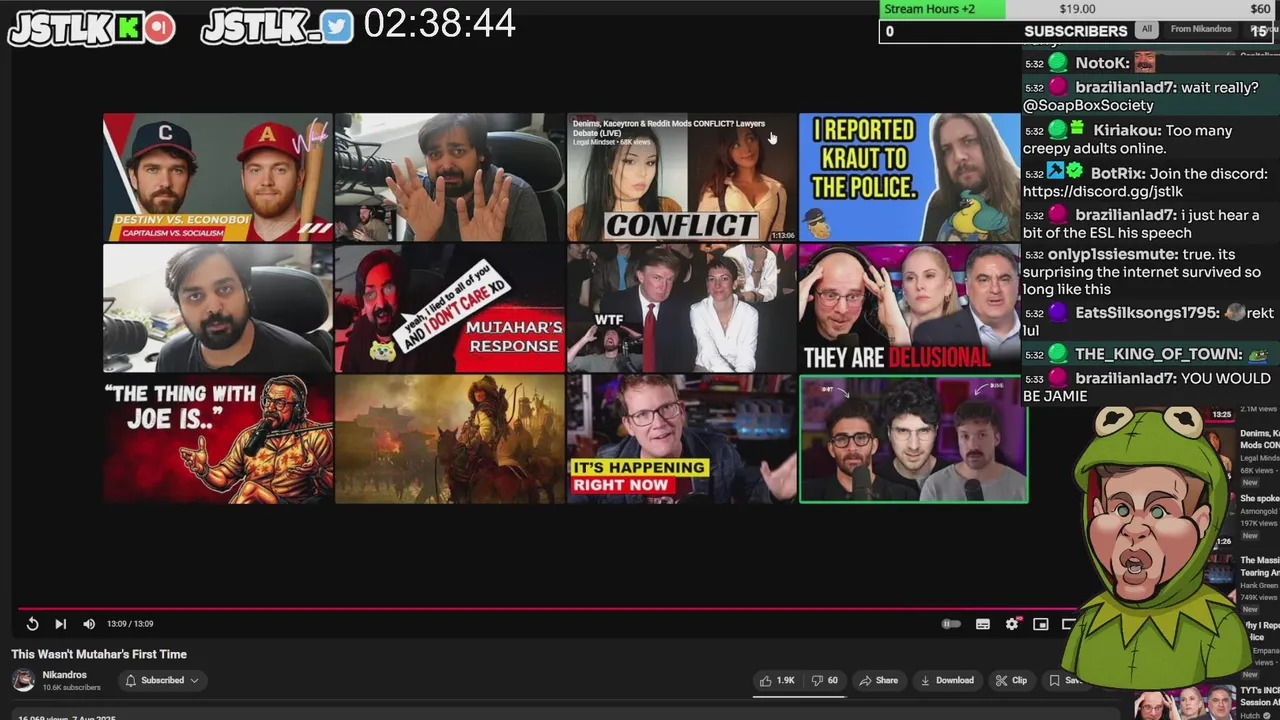Open The Thing With Joe Is video

pyautogui.click(x=217, y=439)
